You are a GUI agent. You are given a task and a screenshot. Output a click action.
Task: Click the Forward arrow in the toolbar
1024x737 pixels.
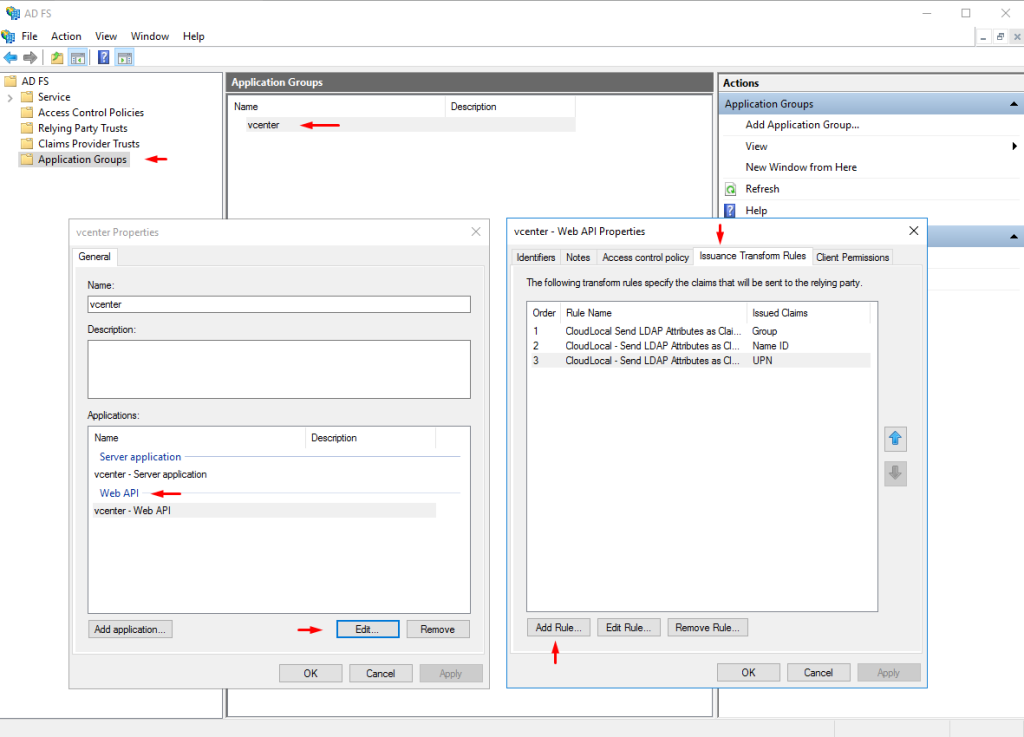(31, 58)
